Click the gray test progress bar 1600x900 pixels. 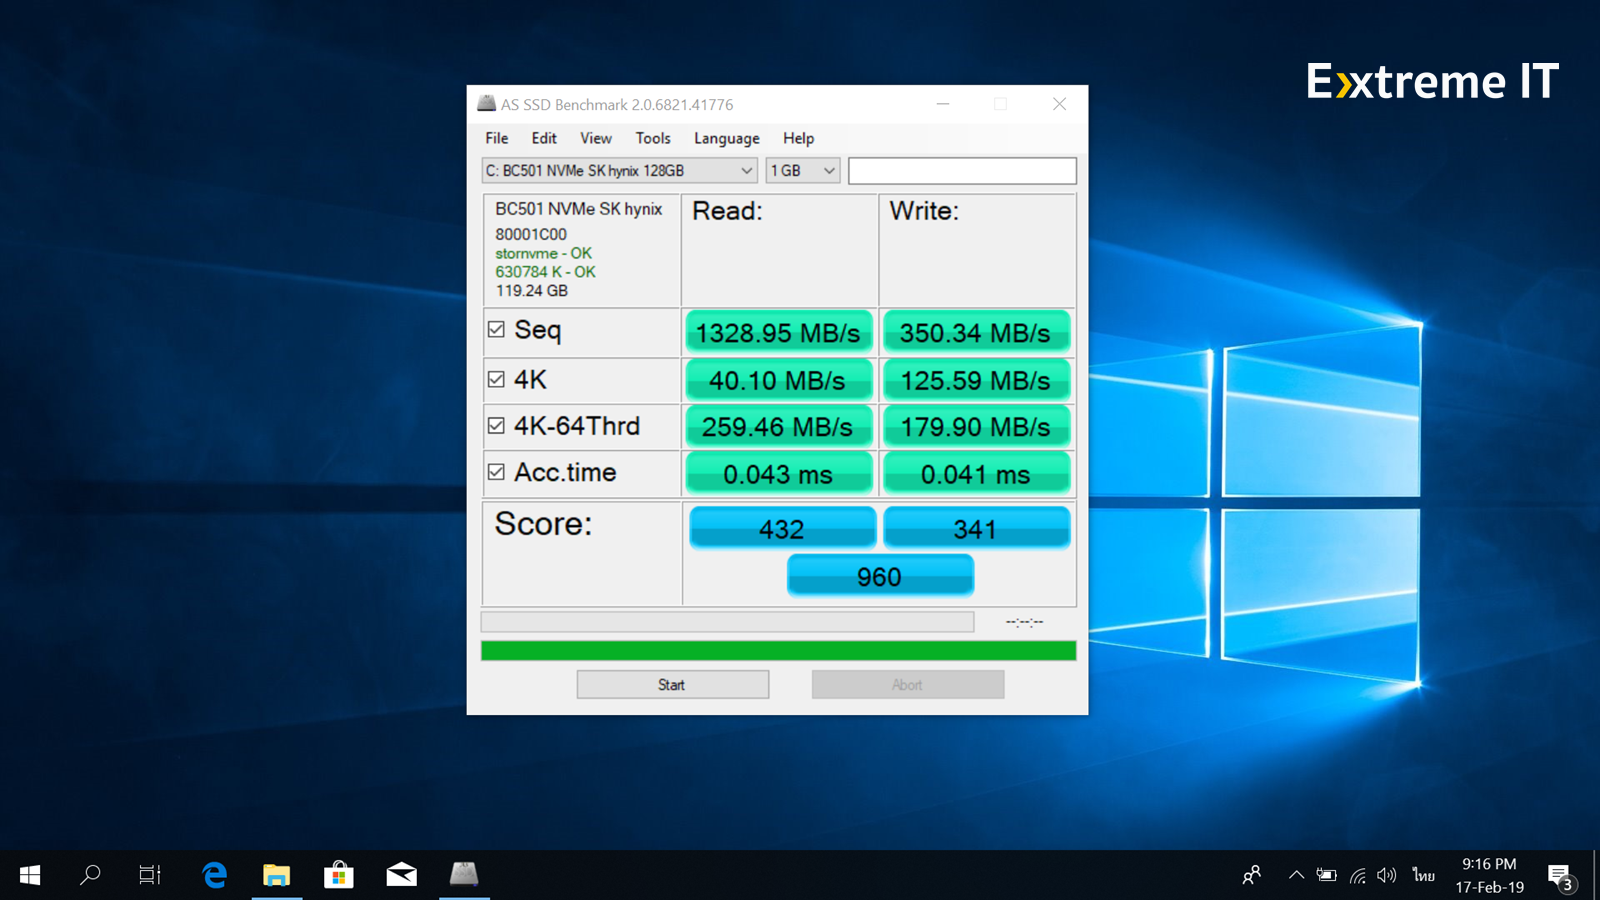[727, 621]
